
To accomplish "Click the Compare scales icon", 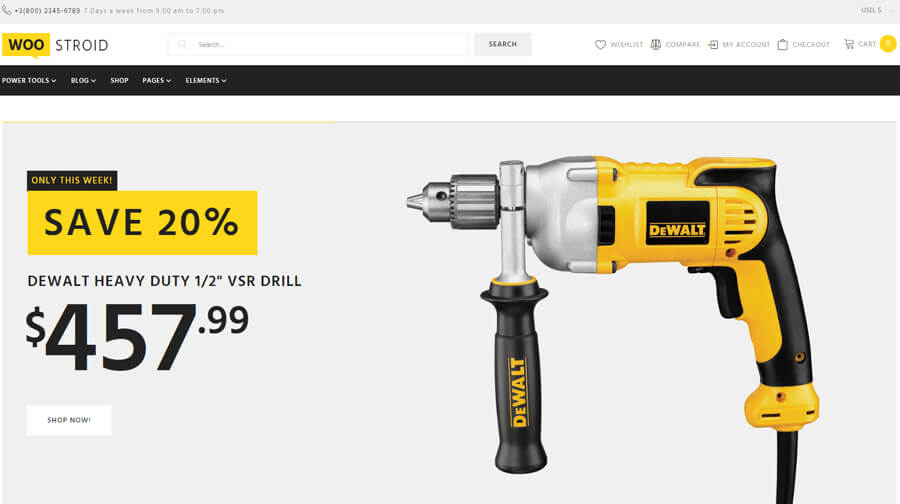I will [x=655, y=44].
